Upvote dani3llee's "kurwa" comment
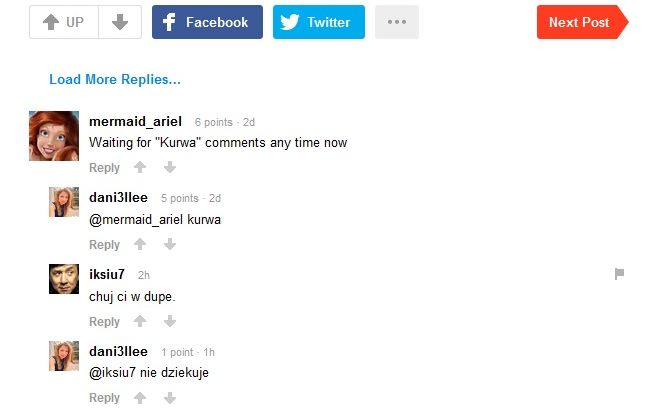The height and width of the screenshot is (411, 652). click(140, 245)
